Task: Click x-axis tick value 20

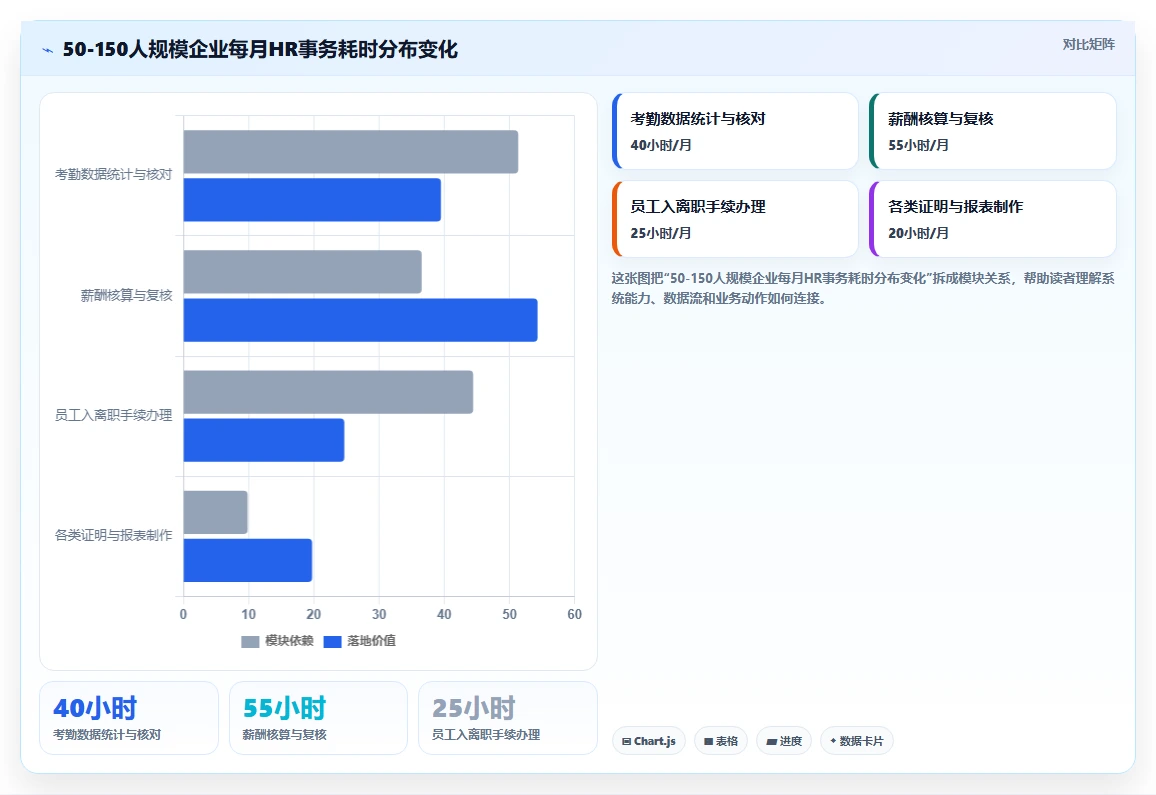Action: (313, 614)
